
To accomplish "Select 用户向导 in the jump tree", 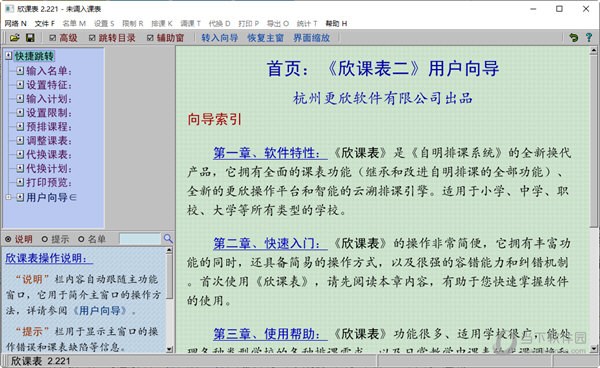I will [51, 197].
